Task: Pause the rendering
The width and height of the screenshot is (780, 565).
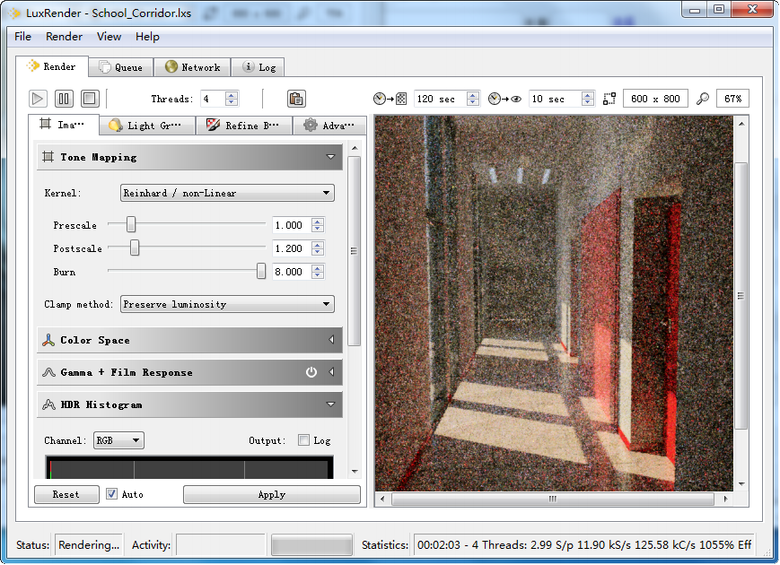Action: (x=64, y=98)
